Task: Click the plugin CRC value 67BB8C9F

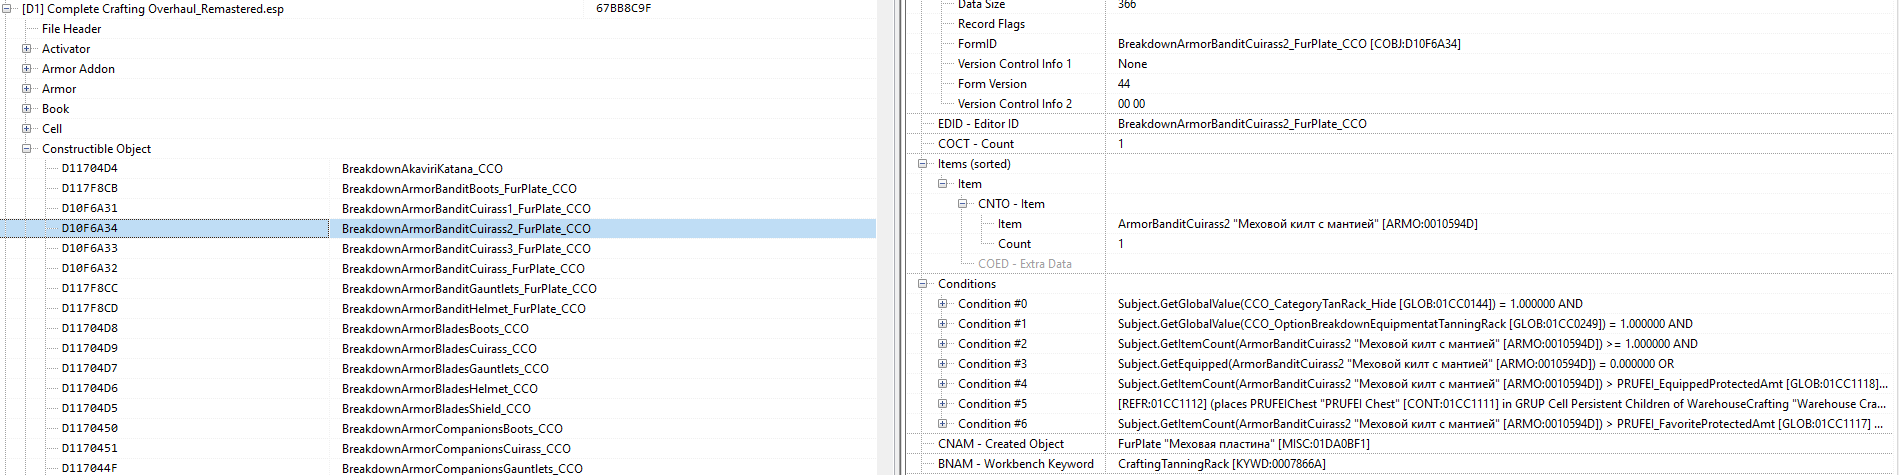Action: point(623,8)
